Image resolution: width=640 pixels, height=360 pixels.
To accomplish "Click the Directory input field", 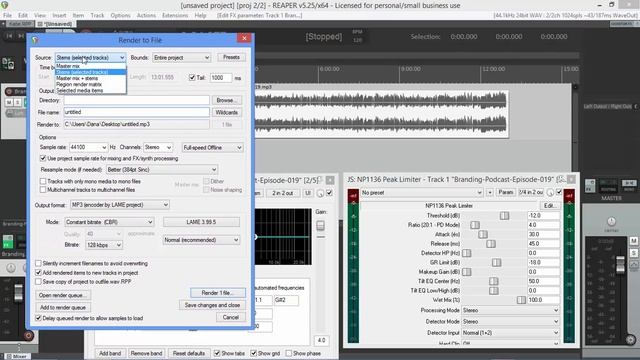I will pyautogui.click(x=136, y=100).
